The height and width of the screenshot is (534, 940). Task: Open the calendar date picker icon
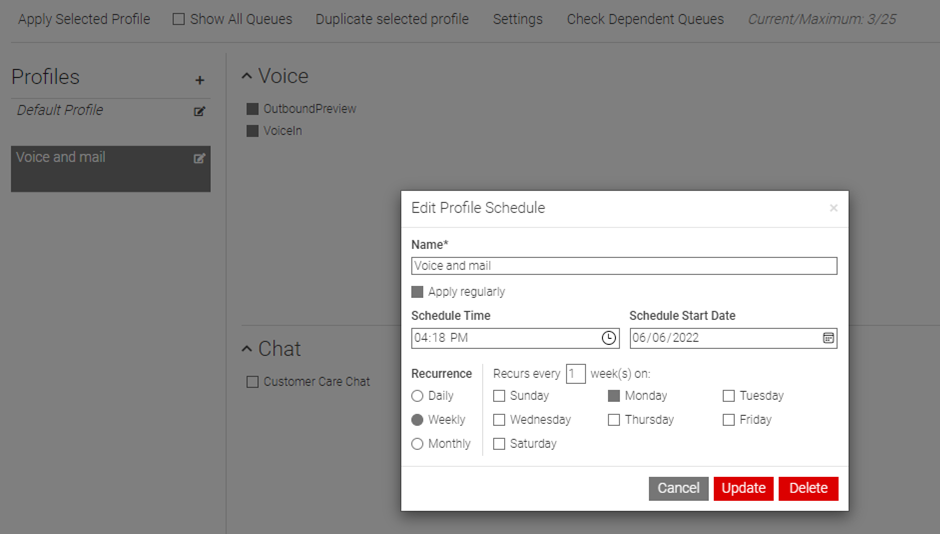point(828,338)
